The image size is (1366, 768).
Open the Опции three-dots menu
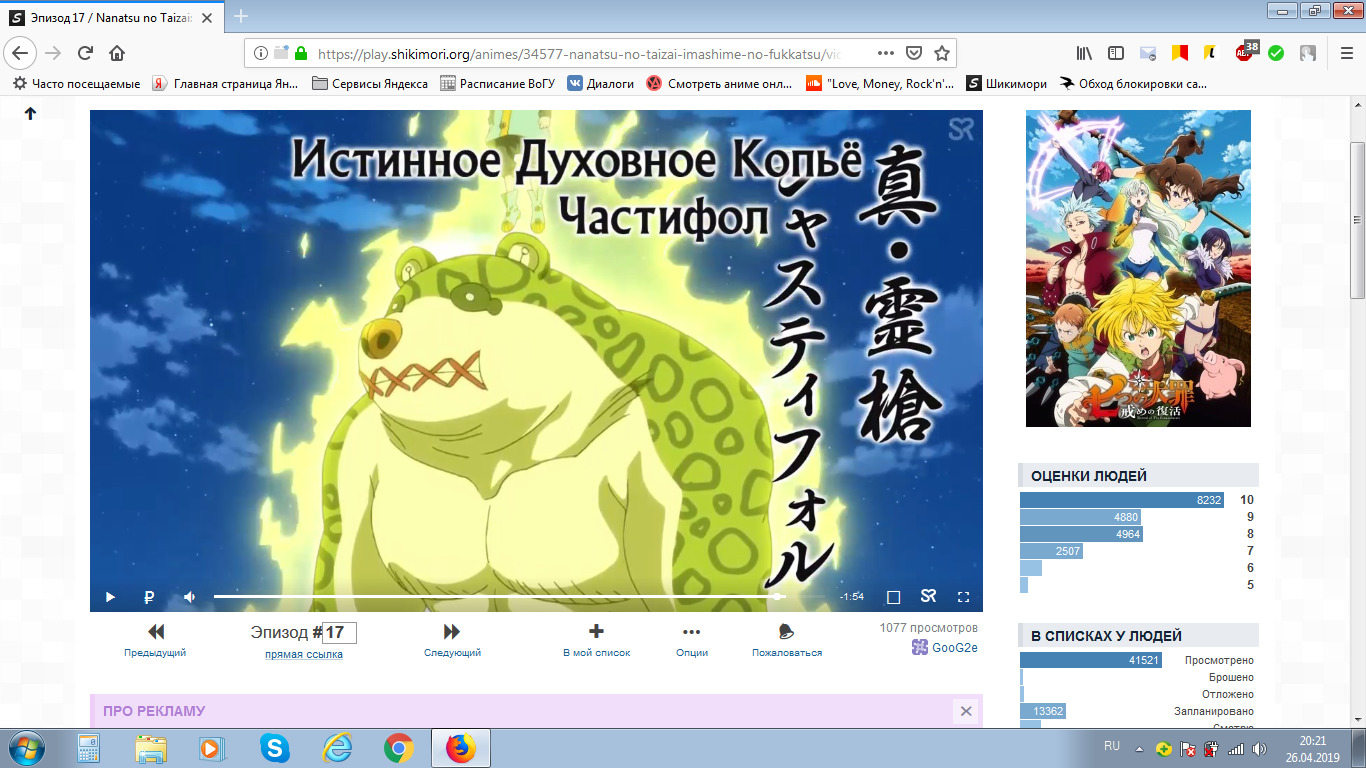coord(691,640)
